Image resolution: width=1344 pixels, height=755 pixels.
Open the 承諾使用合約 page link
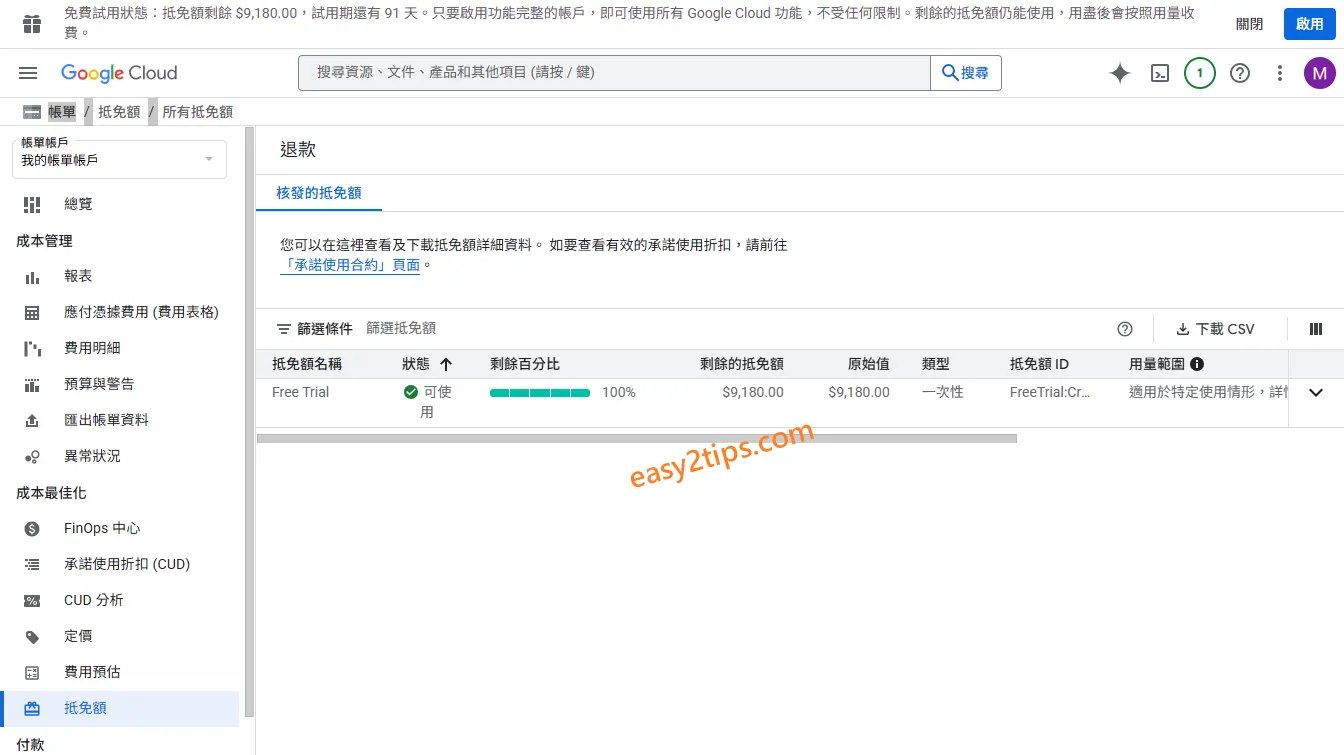click(x=349, y=264)
